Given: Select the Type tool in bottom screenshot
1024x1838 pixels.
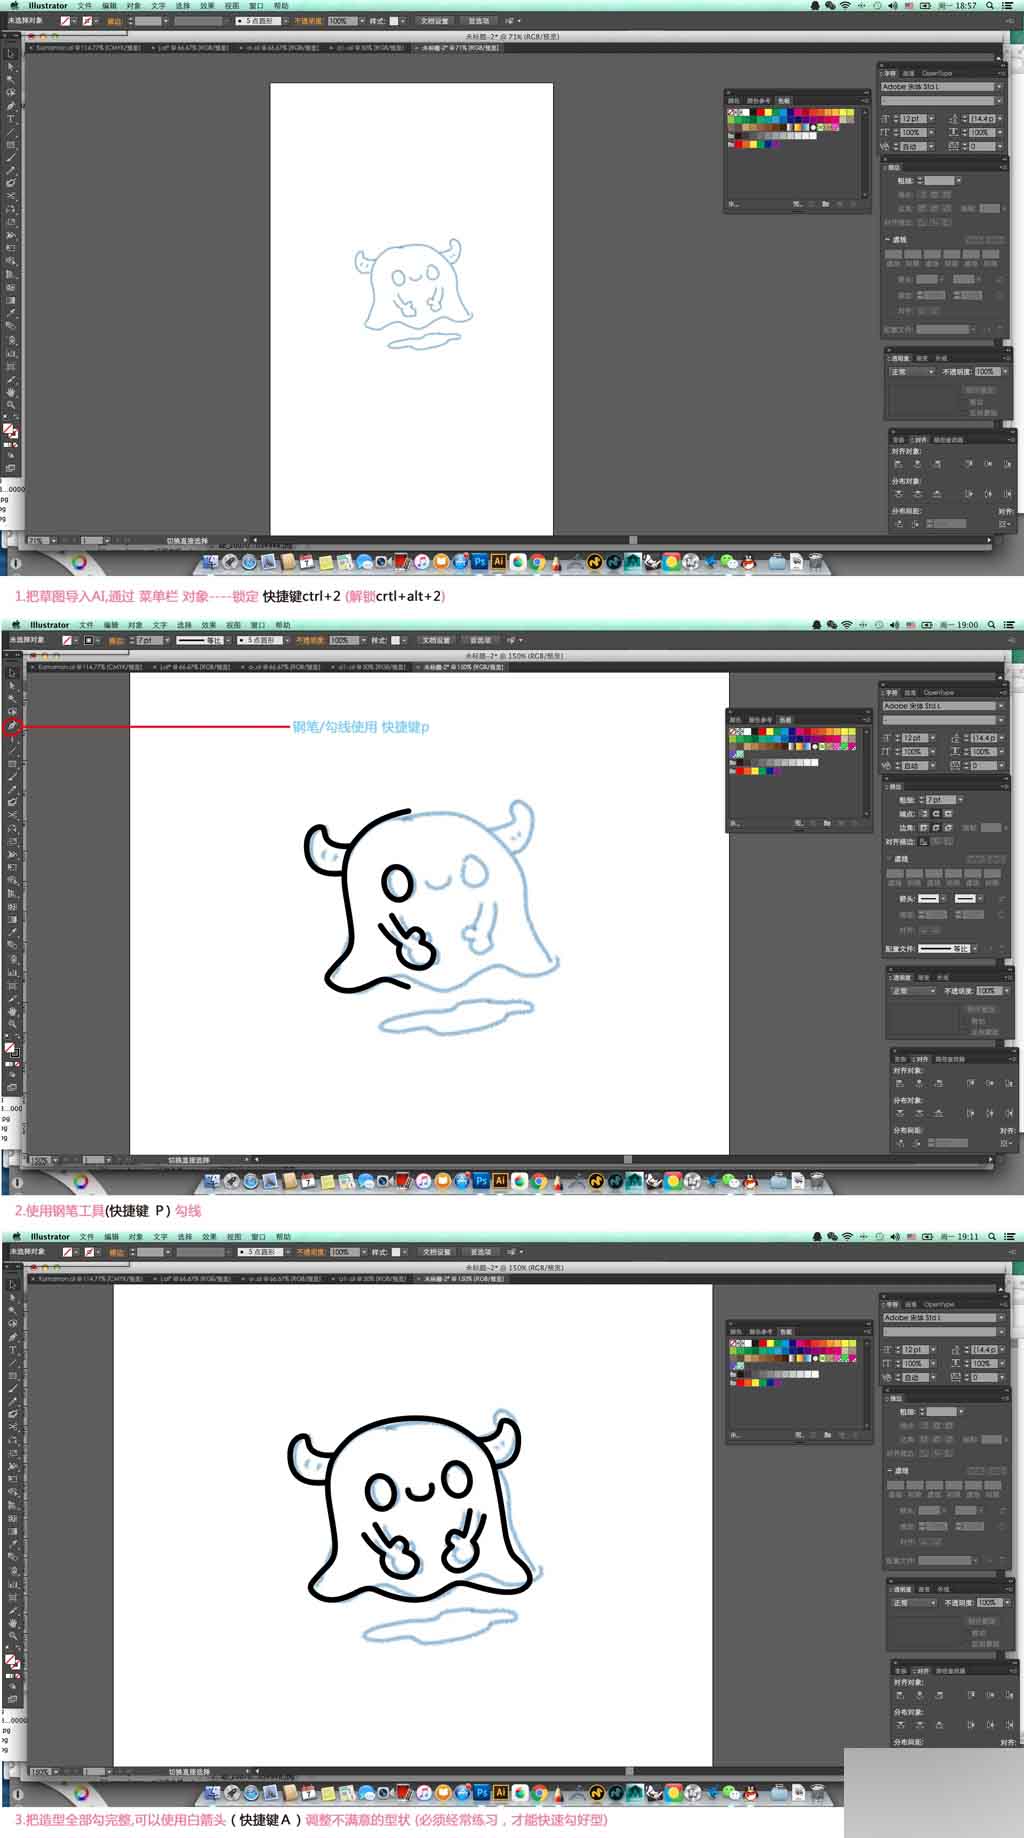Looking at the screenshot, I should tap(12, 1350).
